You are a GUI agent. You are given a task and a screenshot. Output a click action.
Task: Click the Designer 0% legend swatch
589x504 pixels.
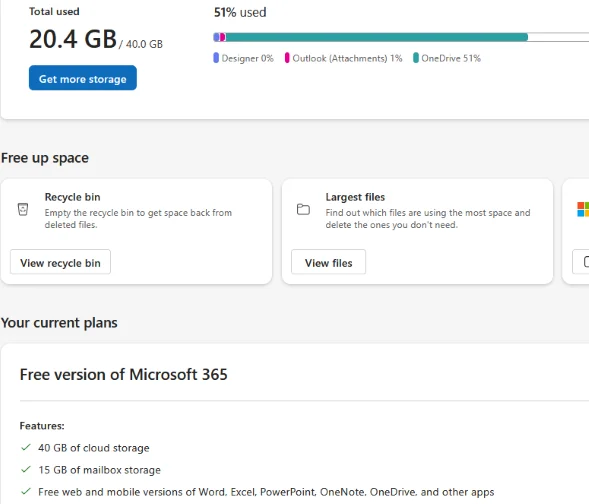216,58
